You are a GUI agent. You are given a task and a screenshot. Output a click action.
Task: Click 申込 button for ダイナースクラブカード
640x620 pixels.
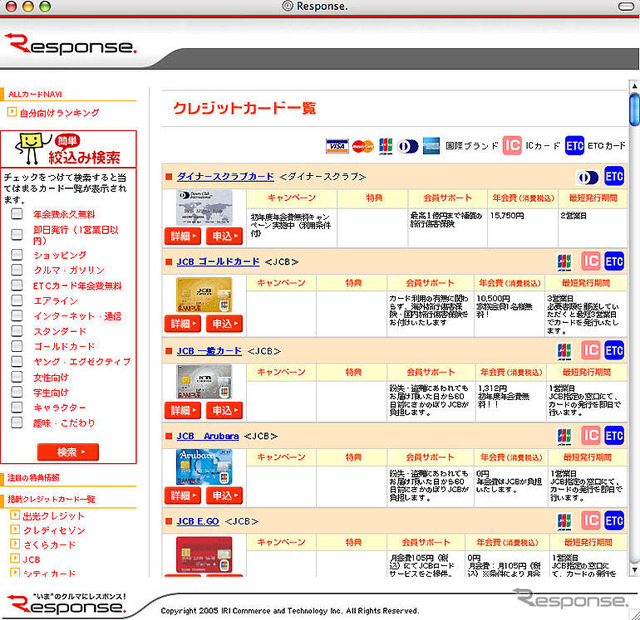pyautogui.click(x=224, y=236)
